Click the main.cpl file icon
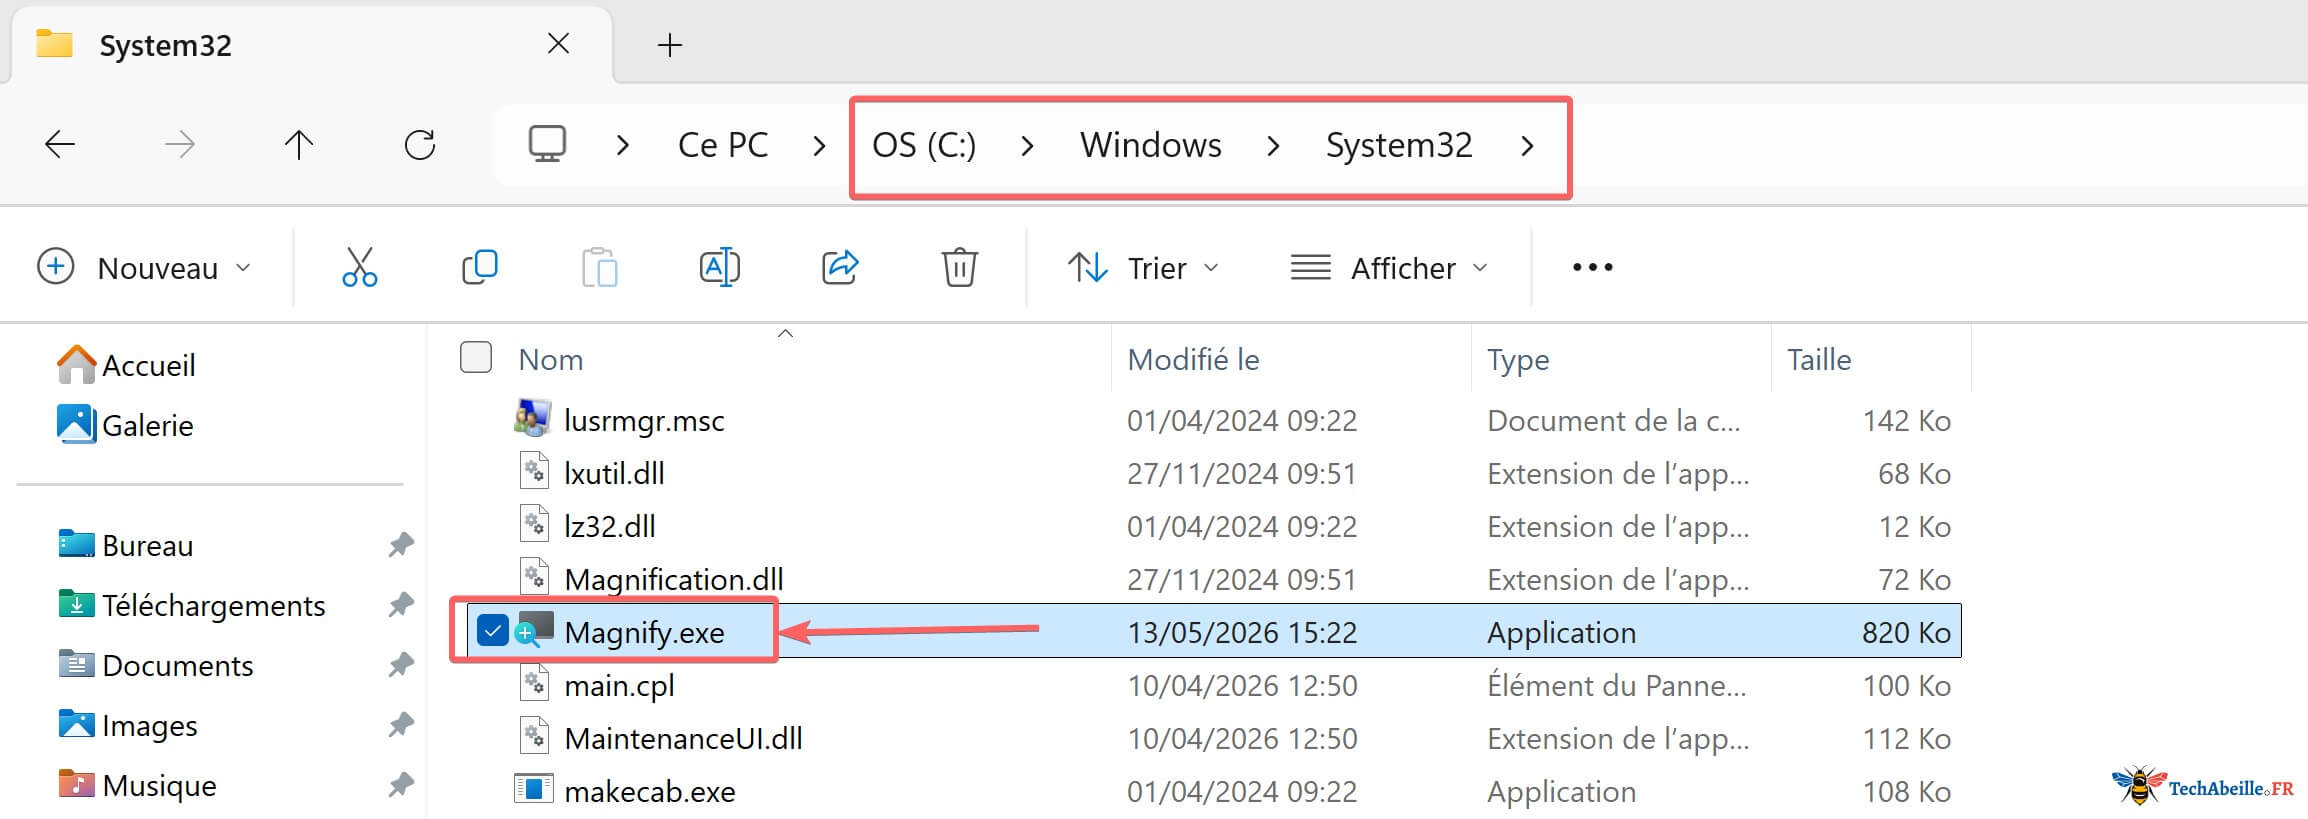 pyautogui.click(x=535, y=683)
